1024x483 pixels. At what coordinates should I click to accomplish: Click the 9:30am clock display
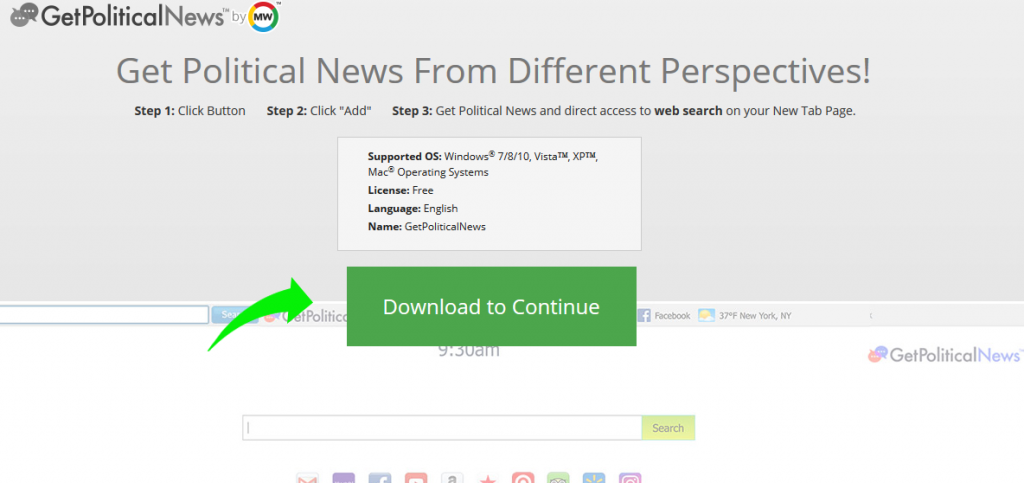(468, 351)
